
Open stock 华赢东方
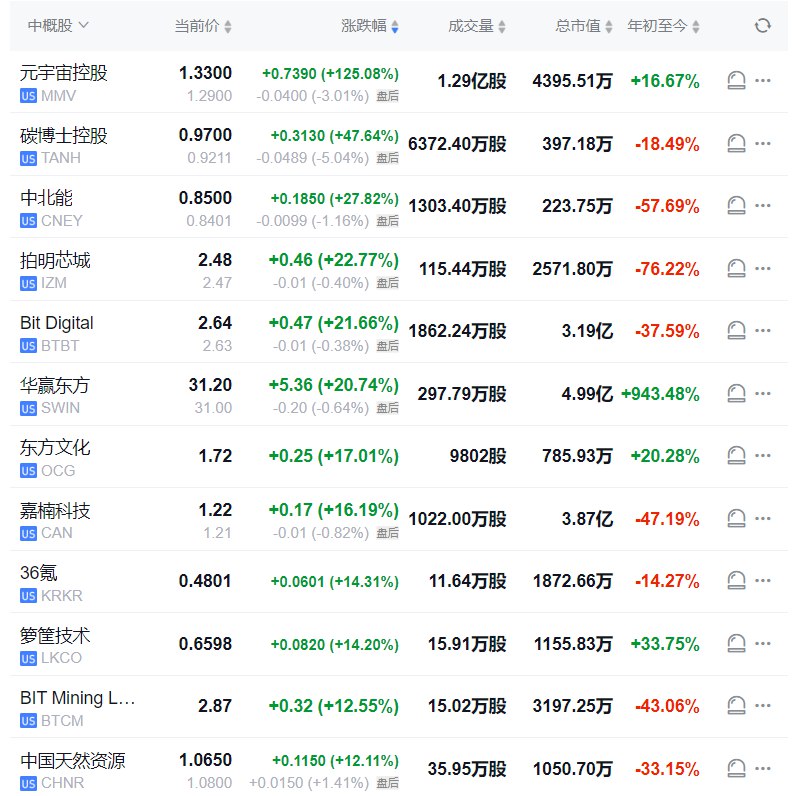pyautogui.click(x=55, y=385)
